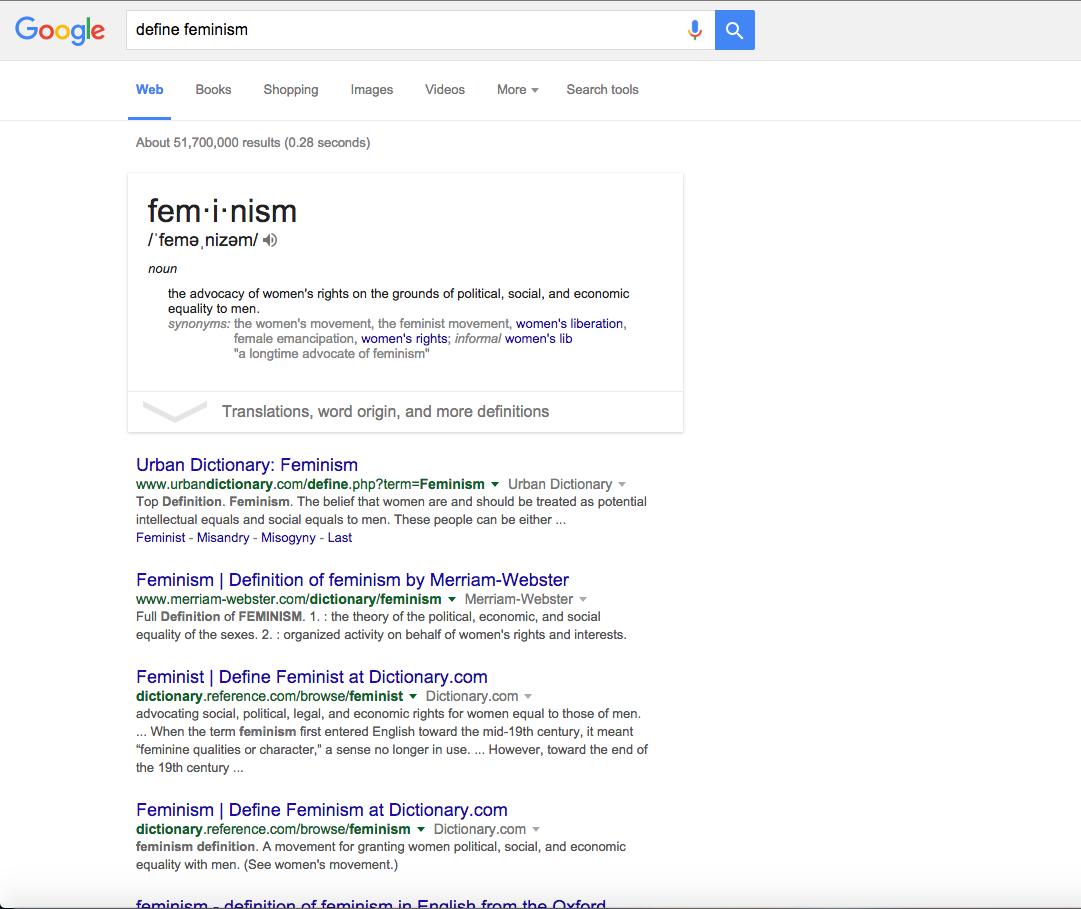This screenshot has width=1081, height=909.
Task: Open the Merriam-Webster feminism definition result
Action: 352,580
